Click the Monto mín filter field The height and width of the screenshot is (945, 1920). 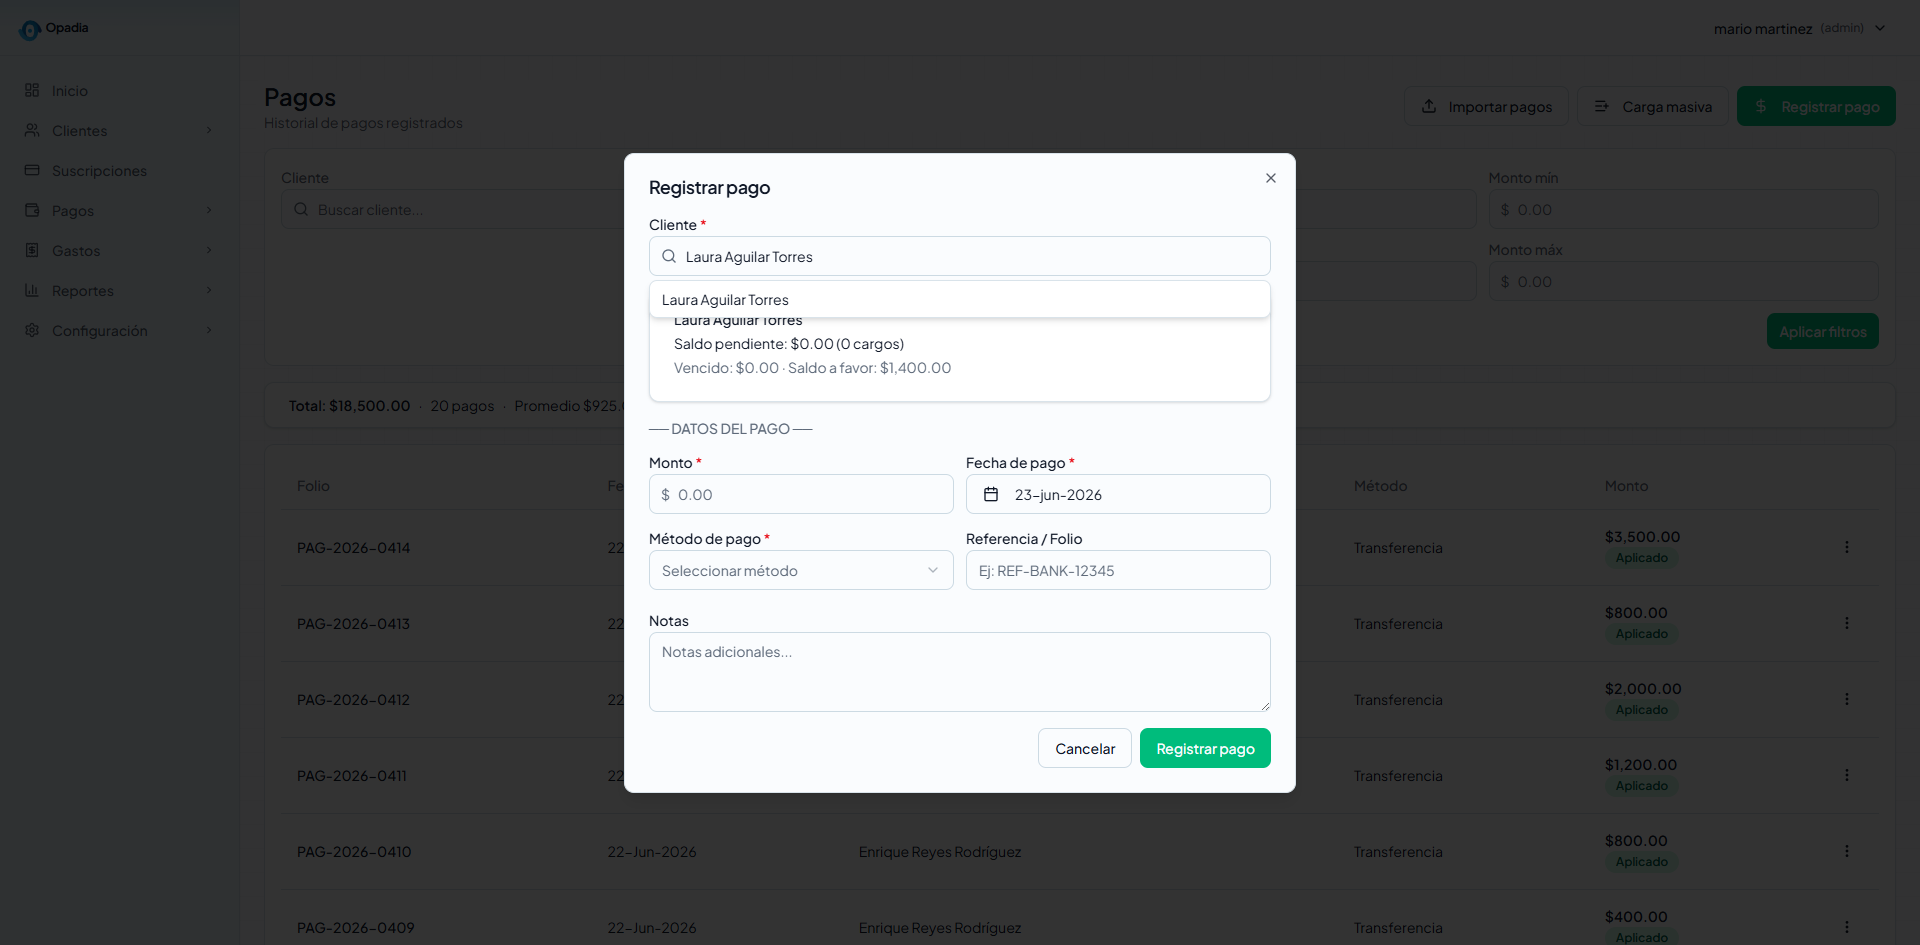click(1683, 209)
